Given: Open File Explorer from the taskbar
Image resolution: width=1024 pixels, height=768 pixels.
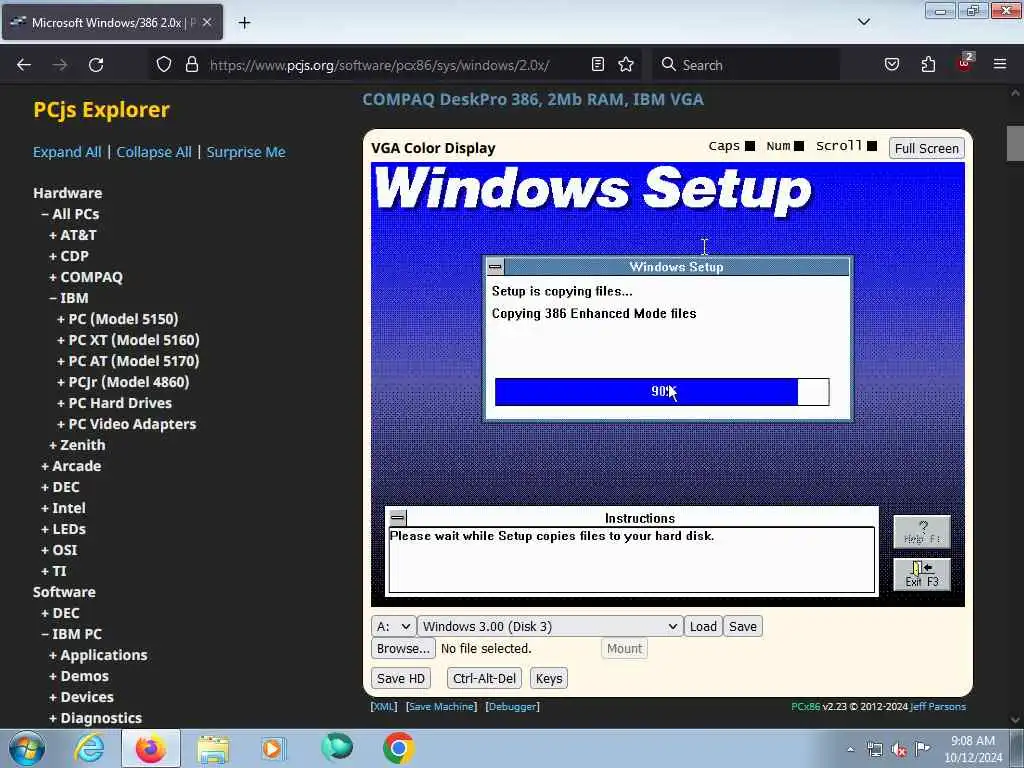Looking at the screenshot, I should tap(213, 748).
